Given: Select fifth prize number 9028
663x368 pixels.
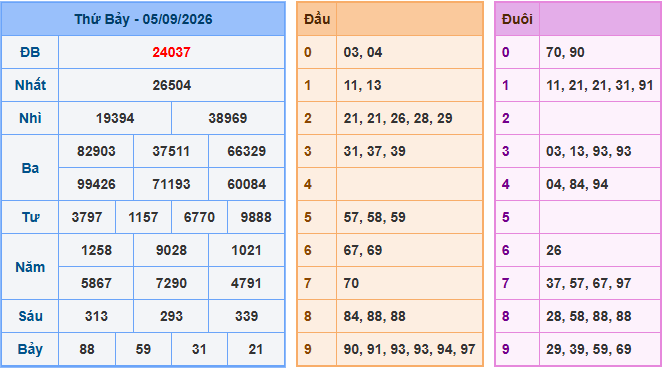Looking at the screenshot, I should (x=171, y=250).
